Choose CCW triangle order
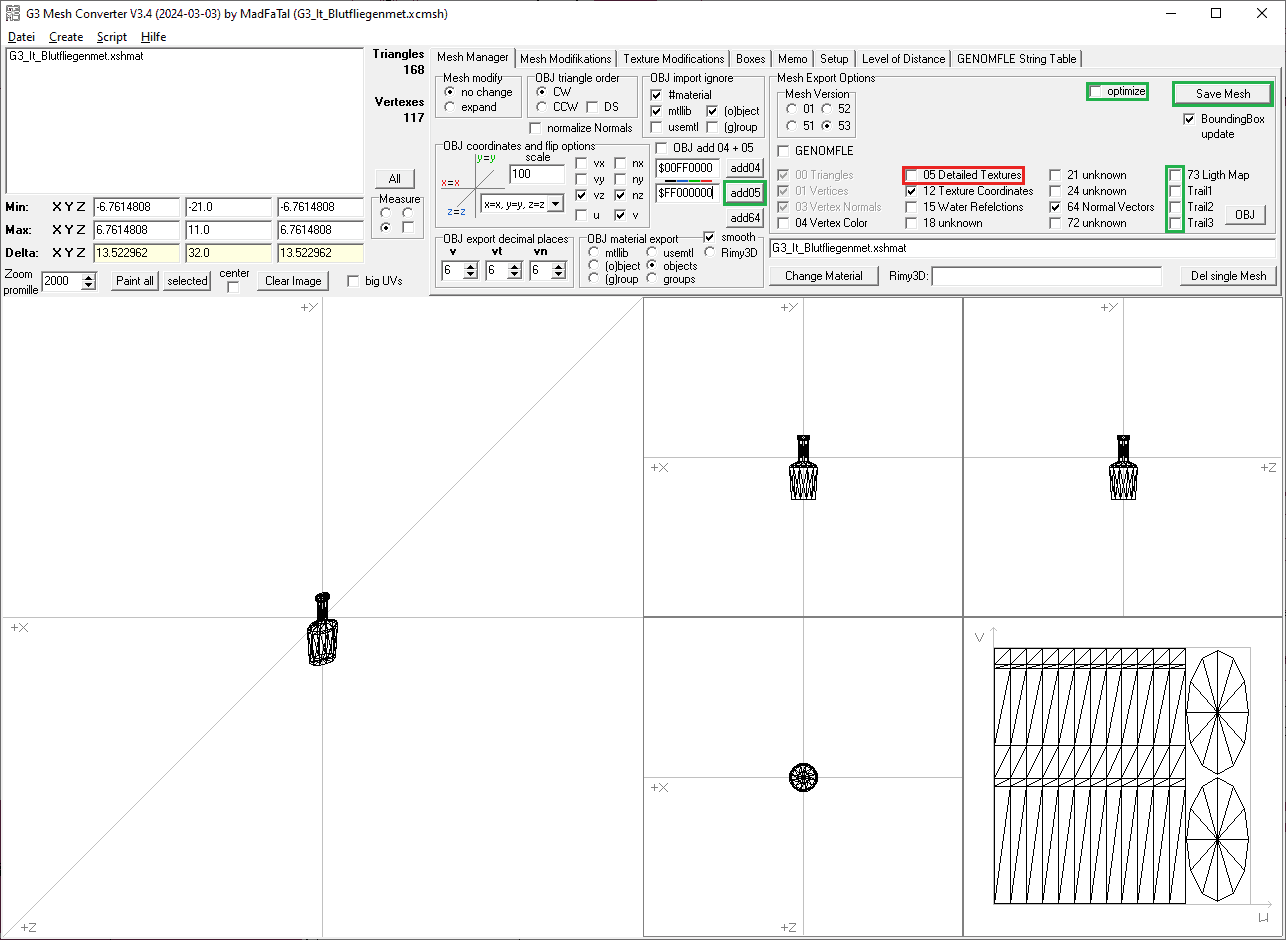The image size is (1286, 940). (x=543, y=107)
